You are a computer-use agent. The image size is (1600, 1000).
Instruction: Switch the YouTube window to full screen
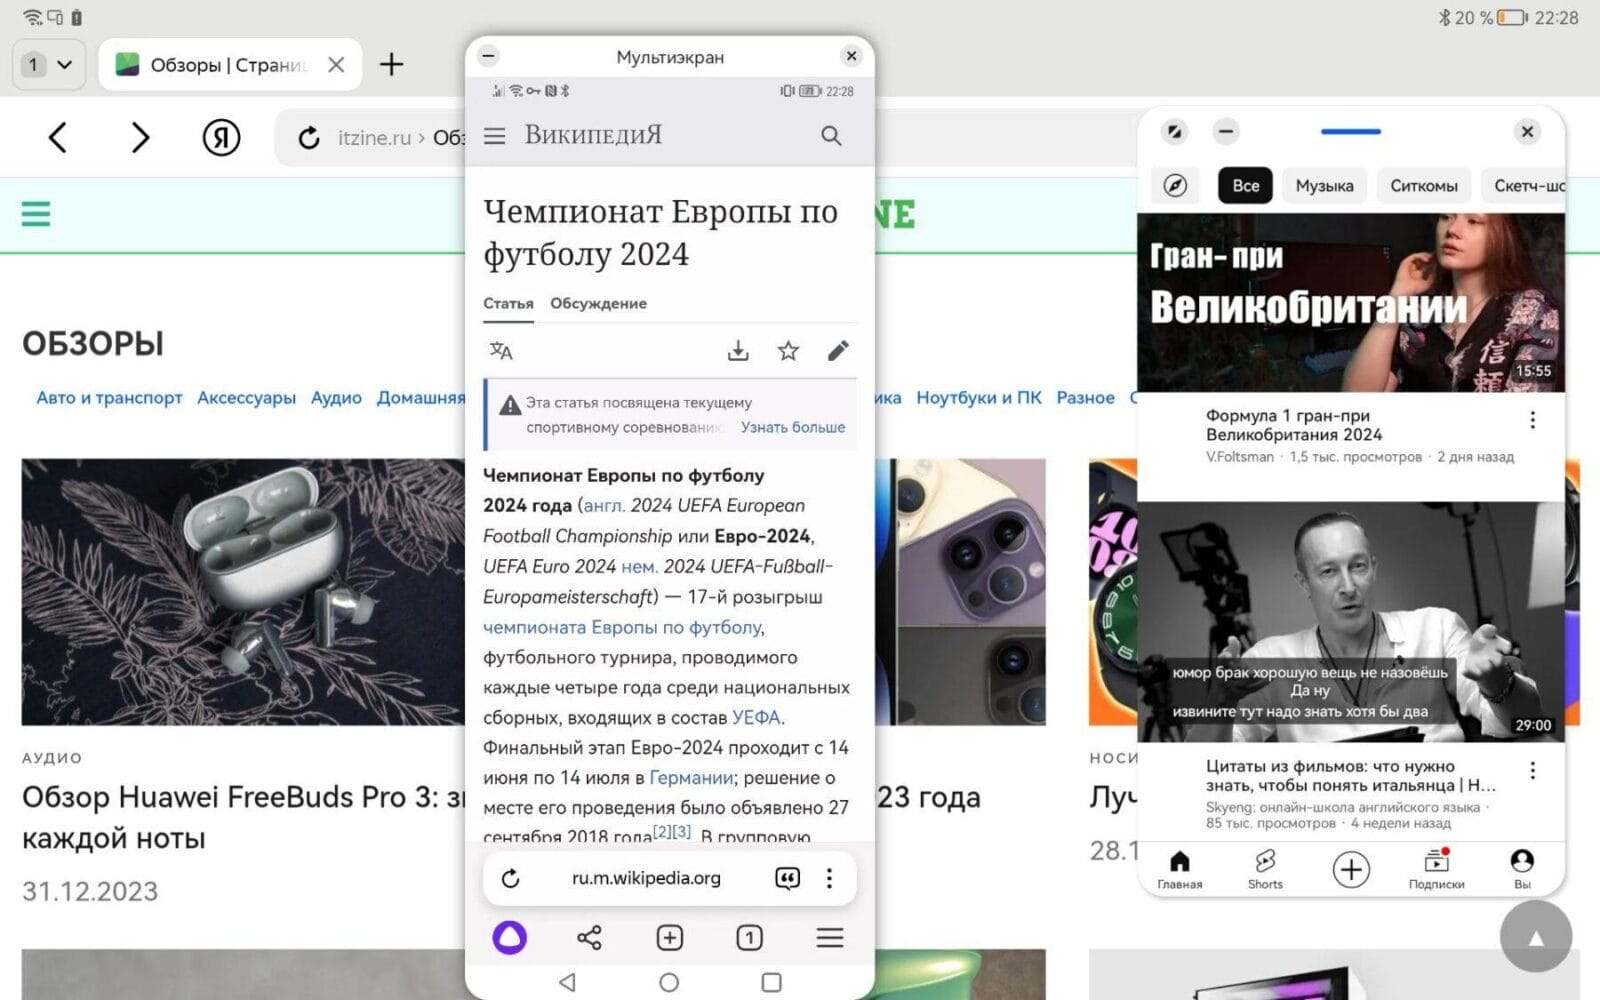(x=1174, y=131)
